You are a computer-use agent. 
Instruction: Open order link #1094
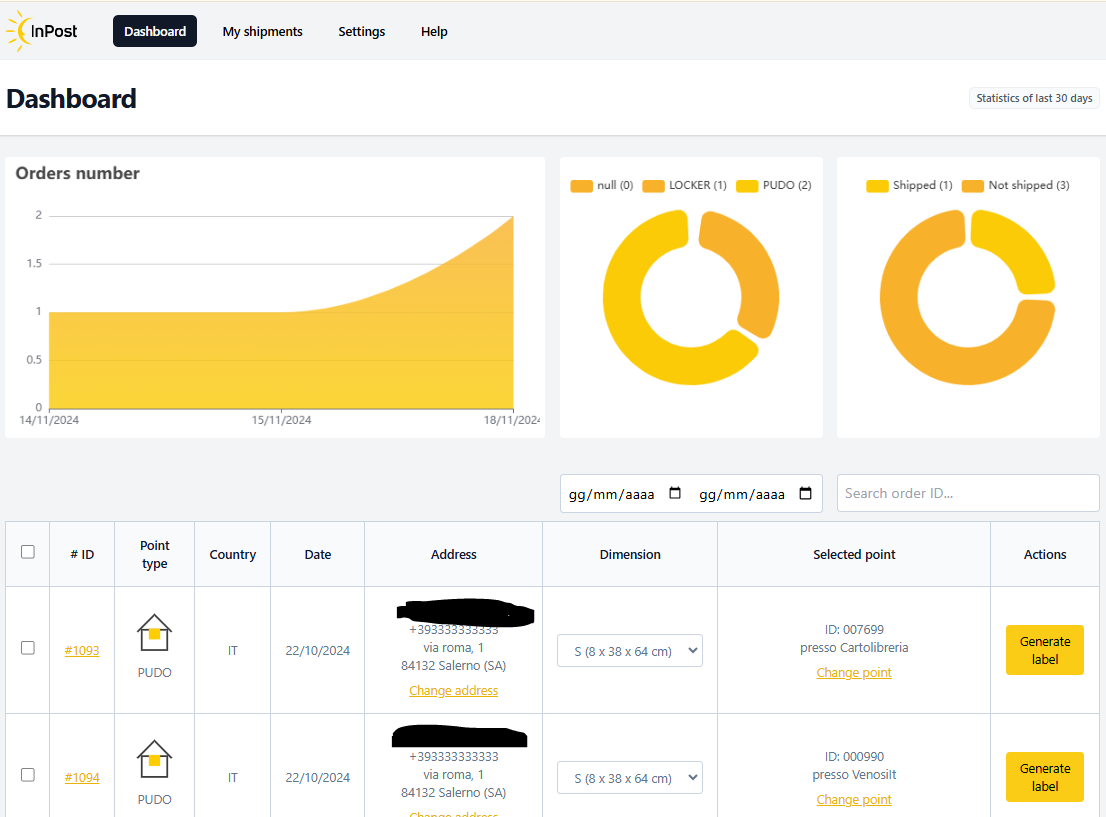82,777
